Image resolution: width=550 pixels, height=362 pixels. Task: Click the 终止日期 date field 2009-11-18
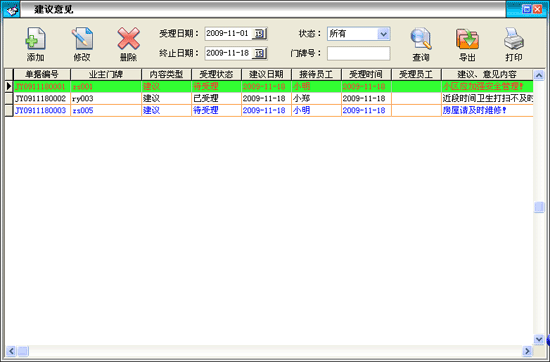tap(228, 53)
